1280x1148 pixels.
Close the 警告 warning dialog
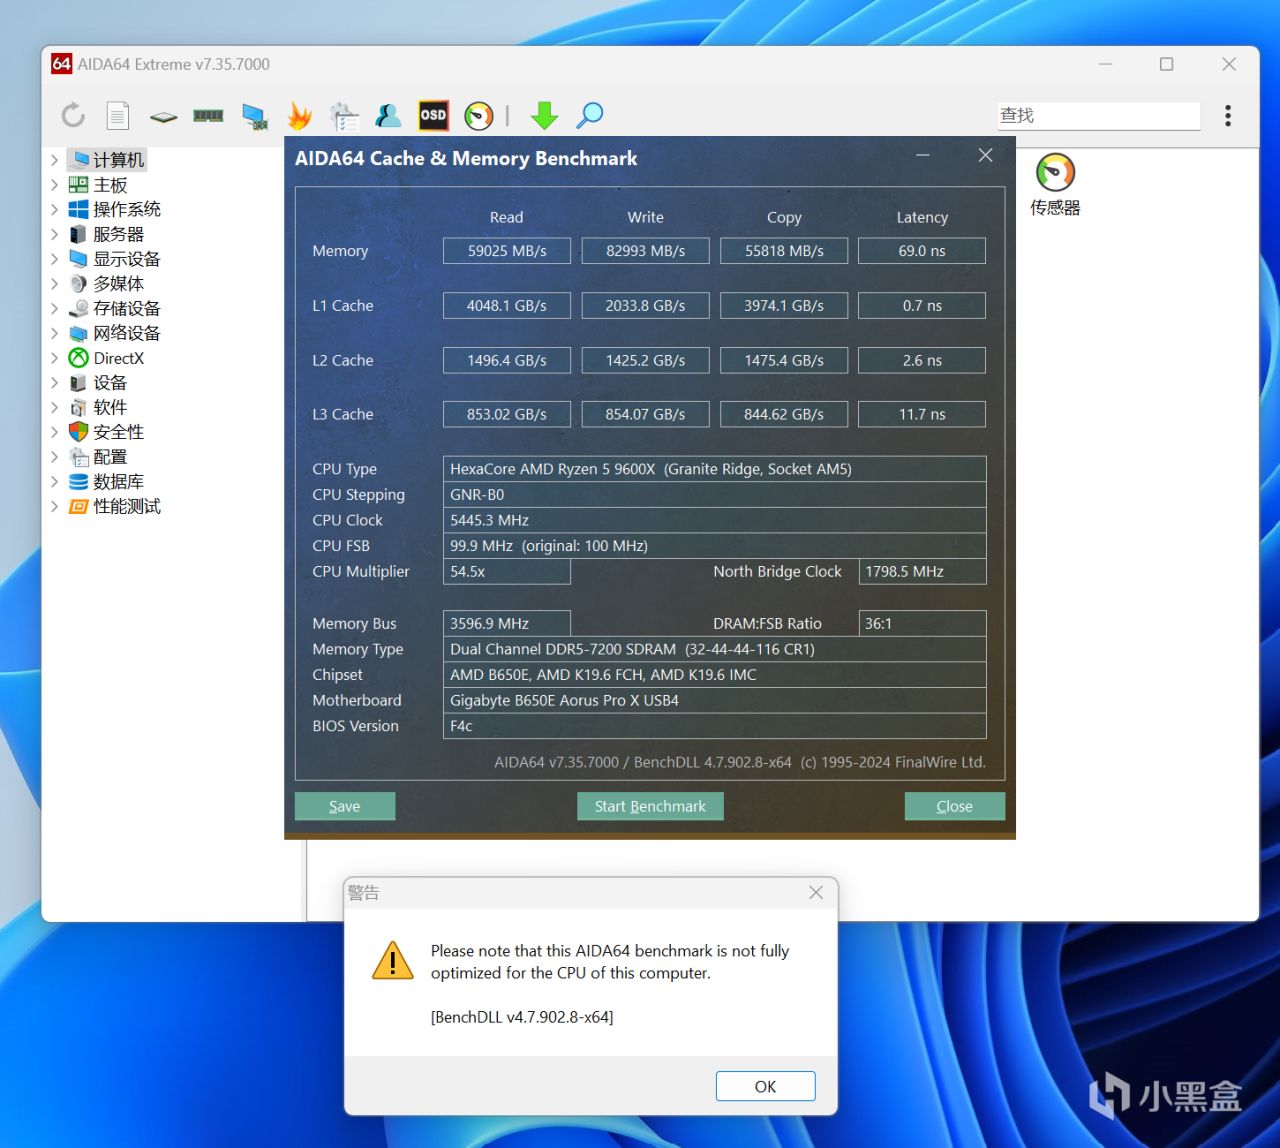point(816,892)
